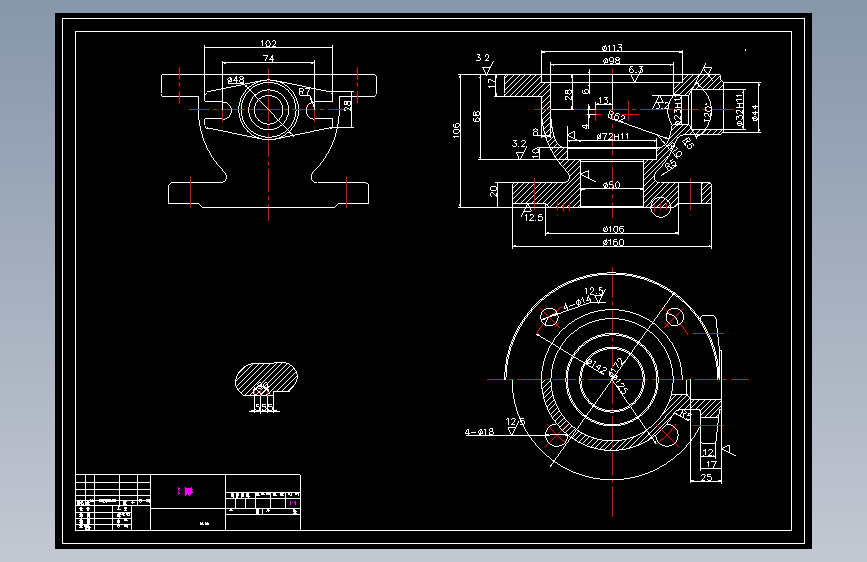
Task: Select the 4-ø18 hole callout
Action: [x=479, y=432]
